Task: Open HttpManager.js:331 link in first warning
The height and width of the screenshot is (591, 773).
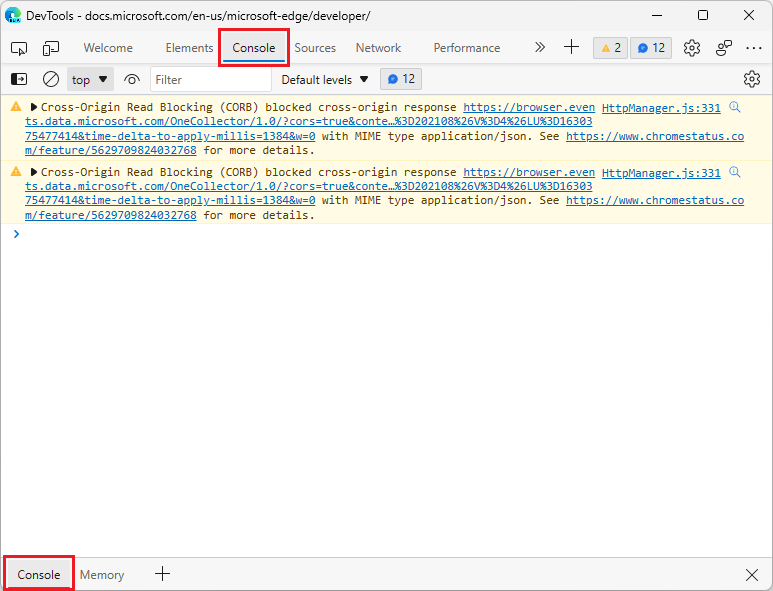Action: coord(661,107)
